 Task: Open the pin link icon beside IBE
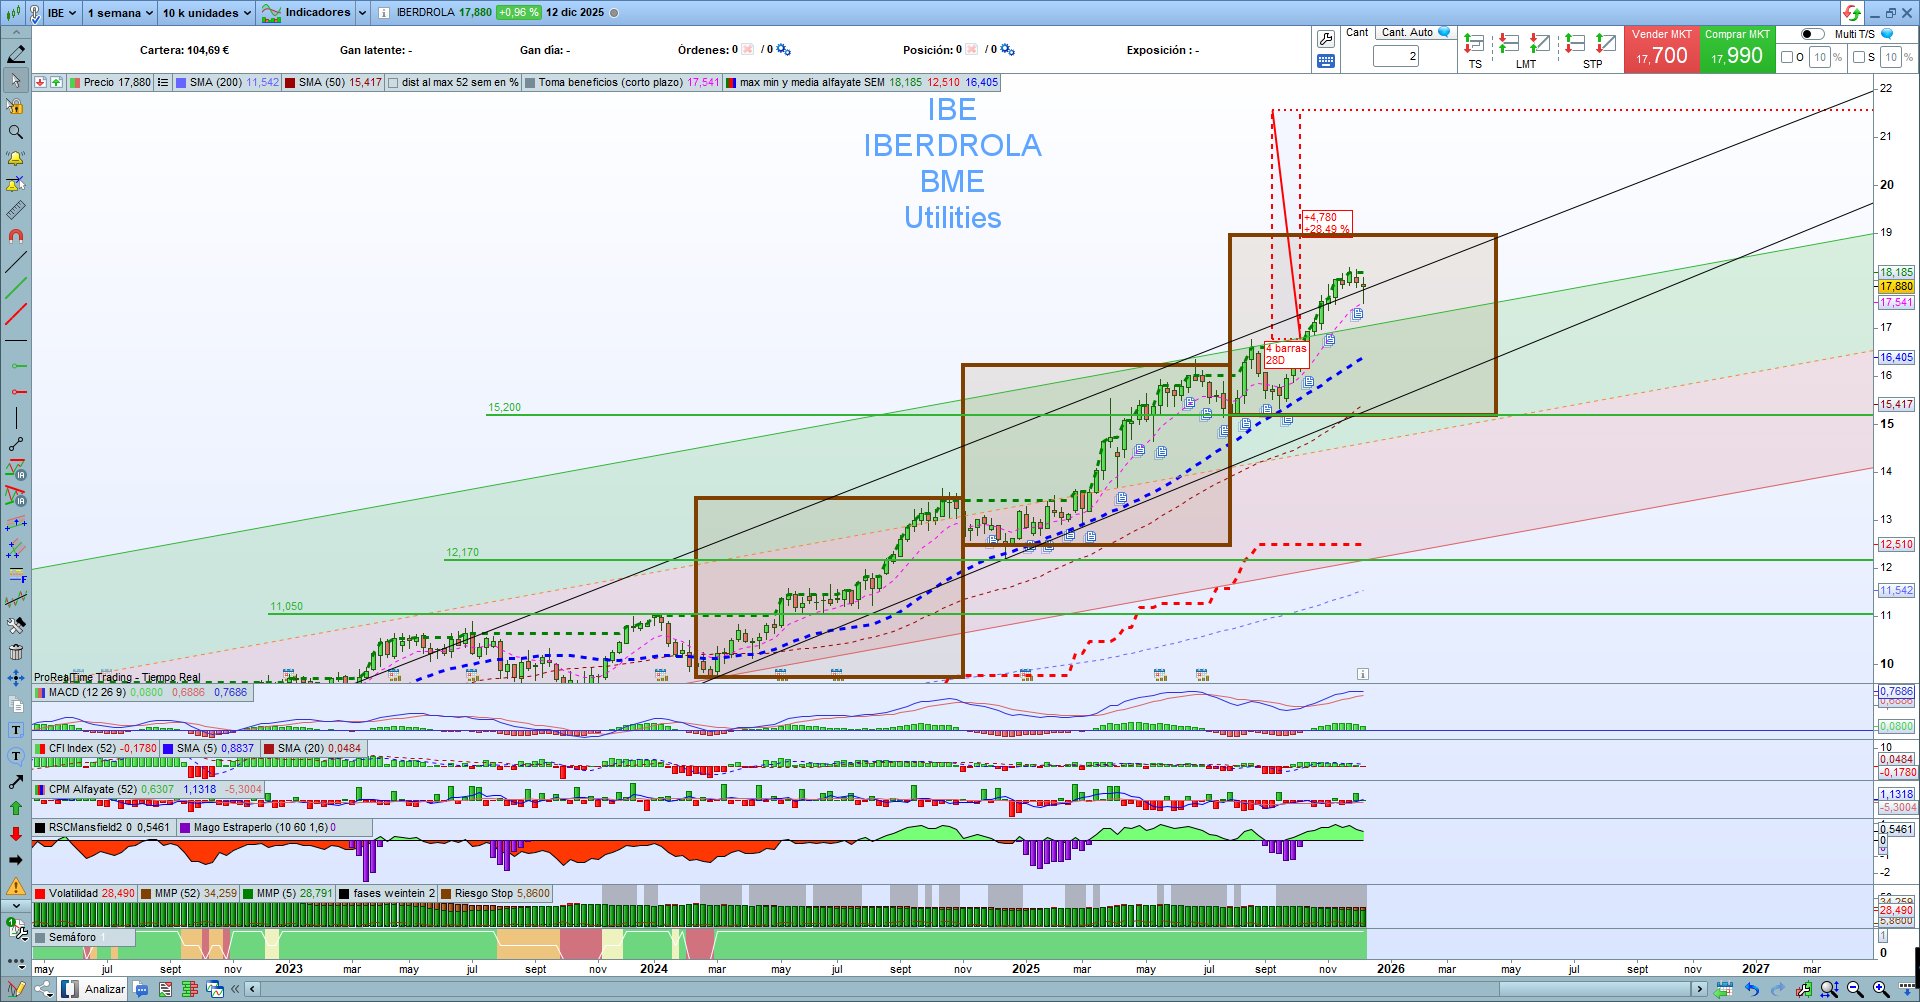click(x=34, y=13)
